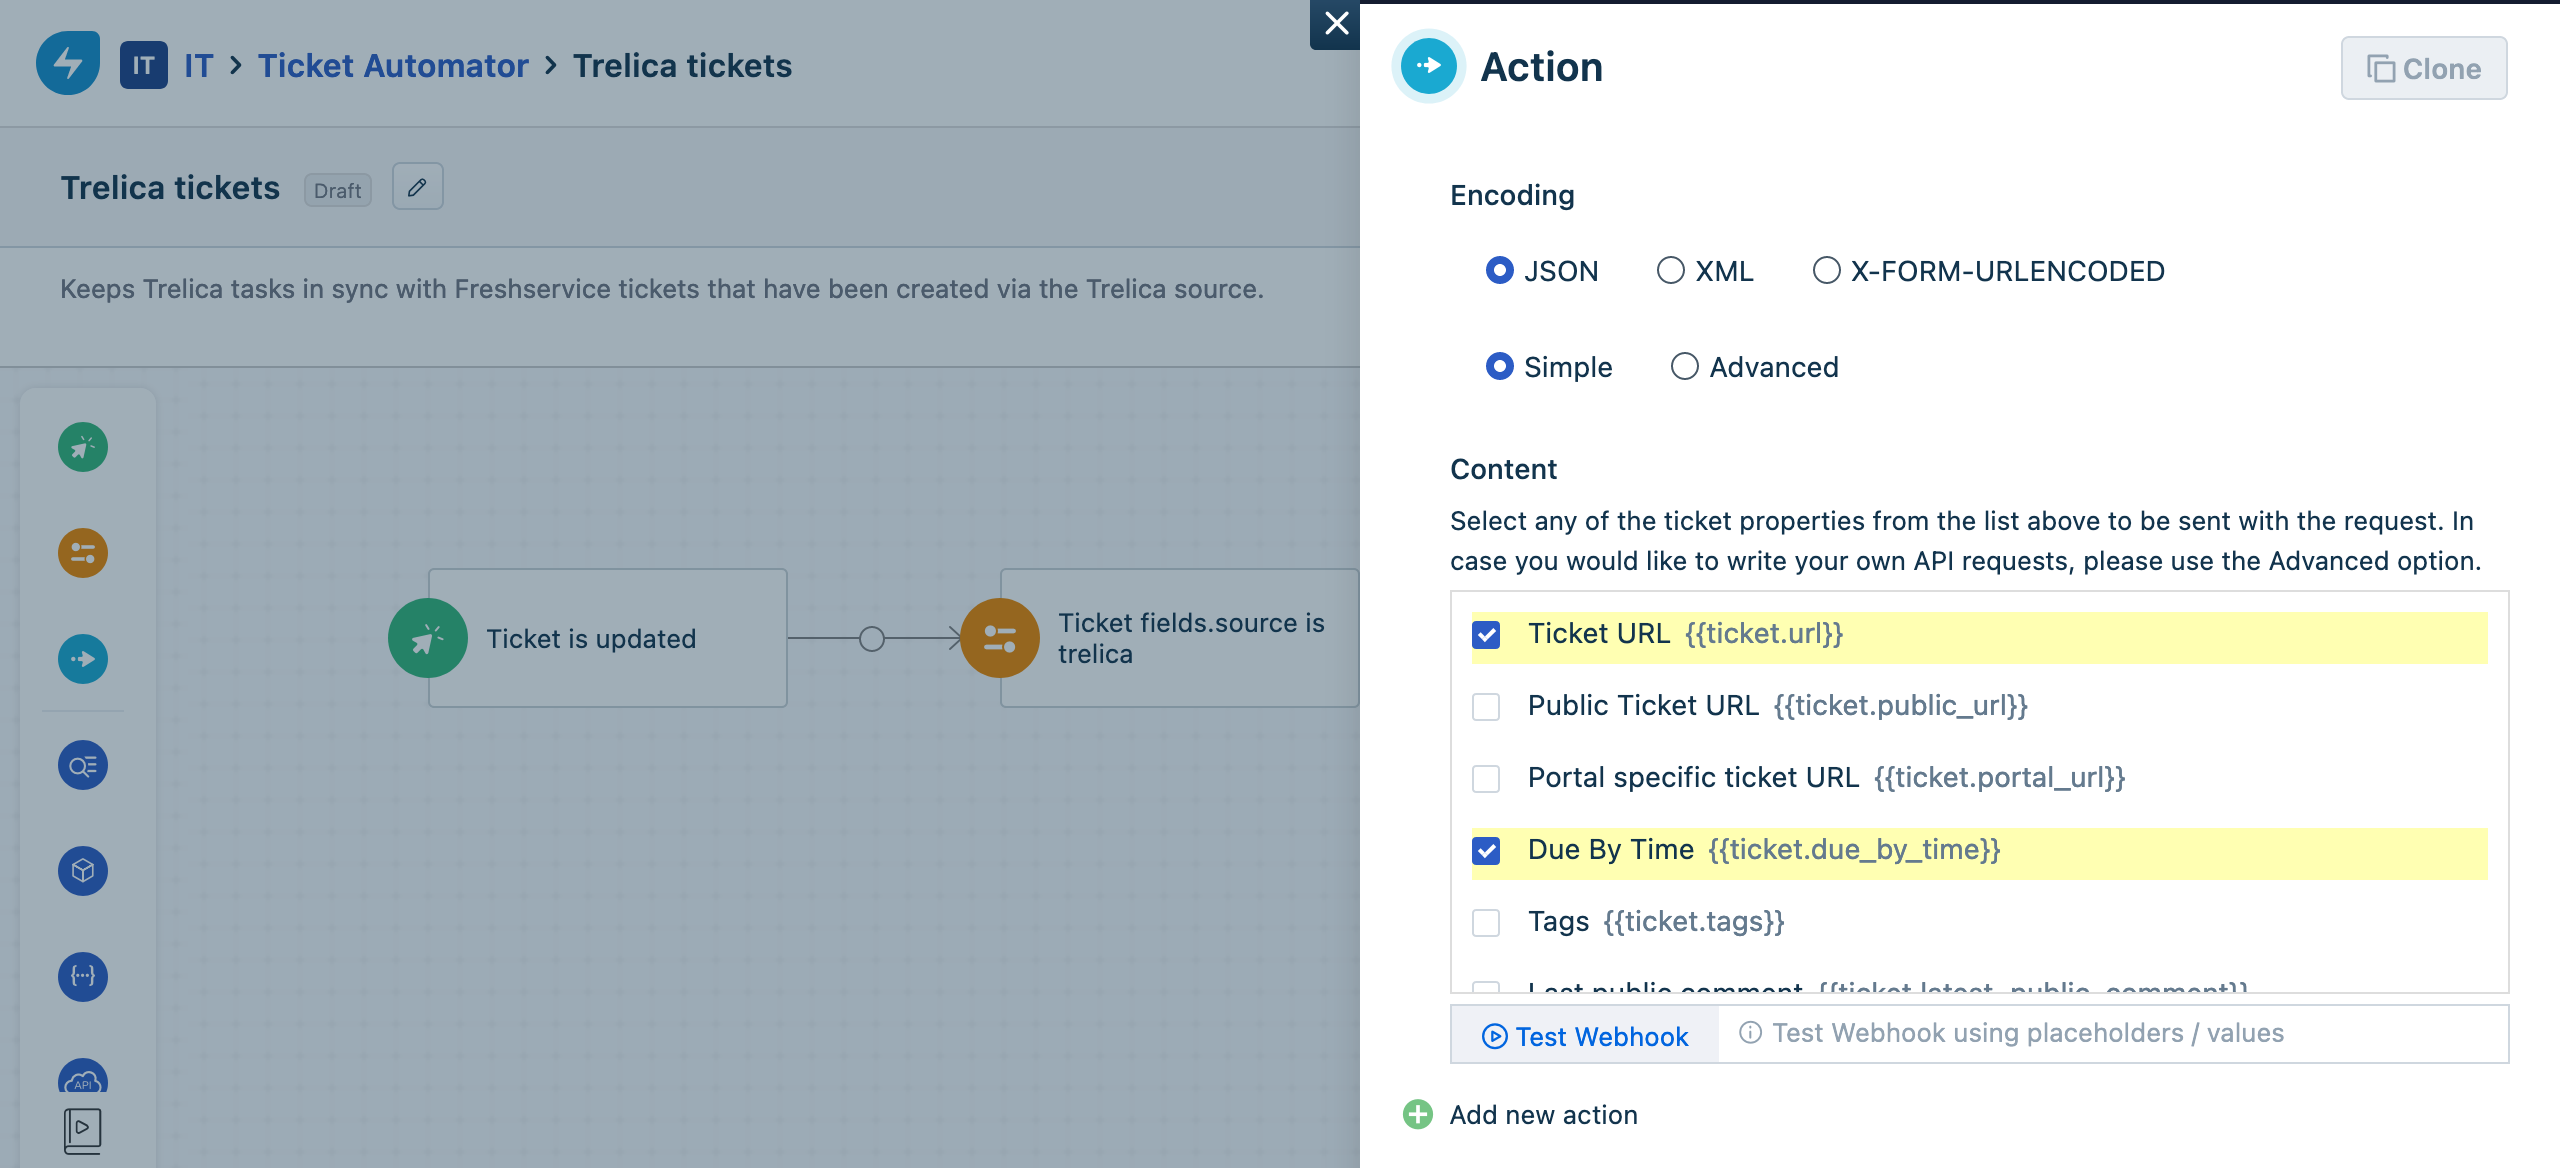Click the connector circle between nodes
The width and height of the screenshot is (2560, 1168).
pyautogui.click(x=872, y=638)
